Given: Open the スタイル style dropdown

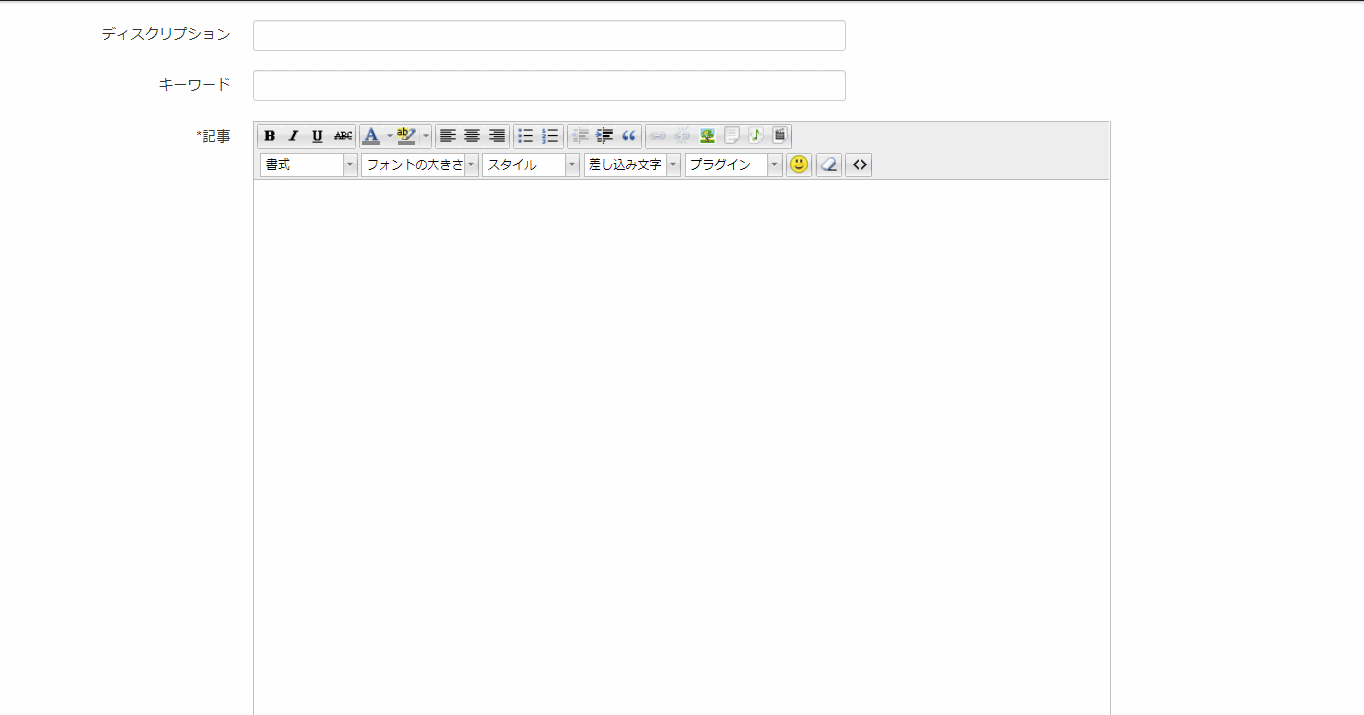Looking at the screenshot, I should click(530, 165).
